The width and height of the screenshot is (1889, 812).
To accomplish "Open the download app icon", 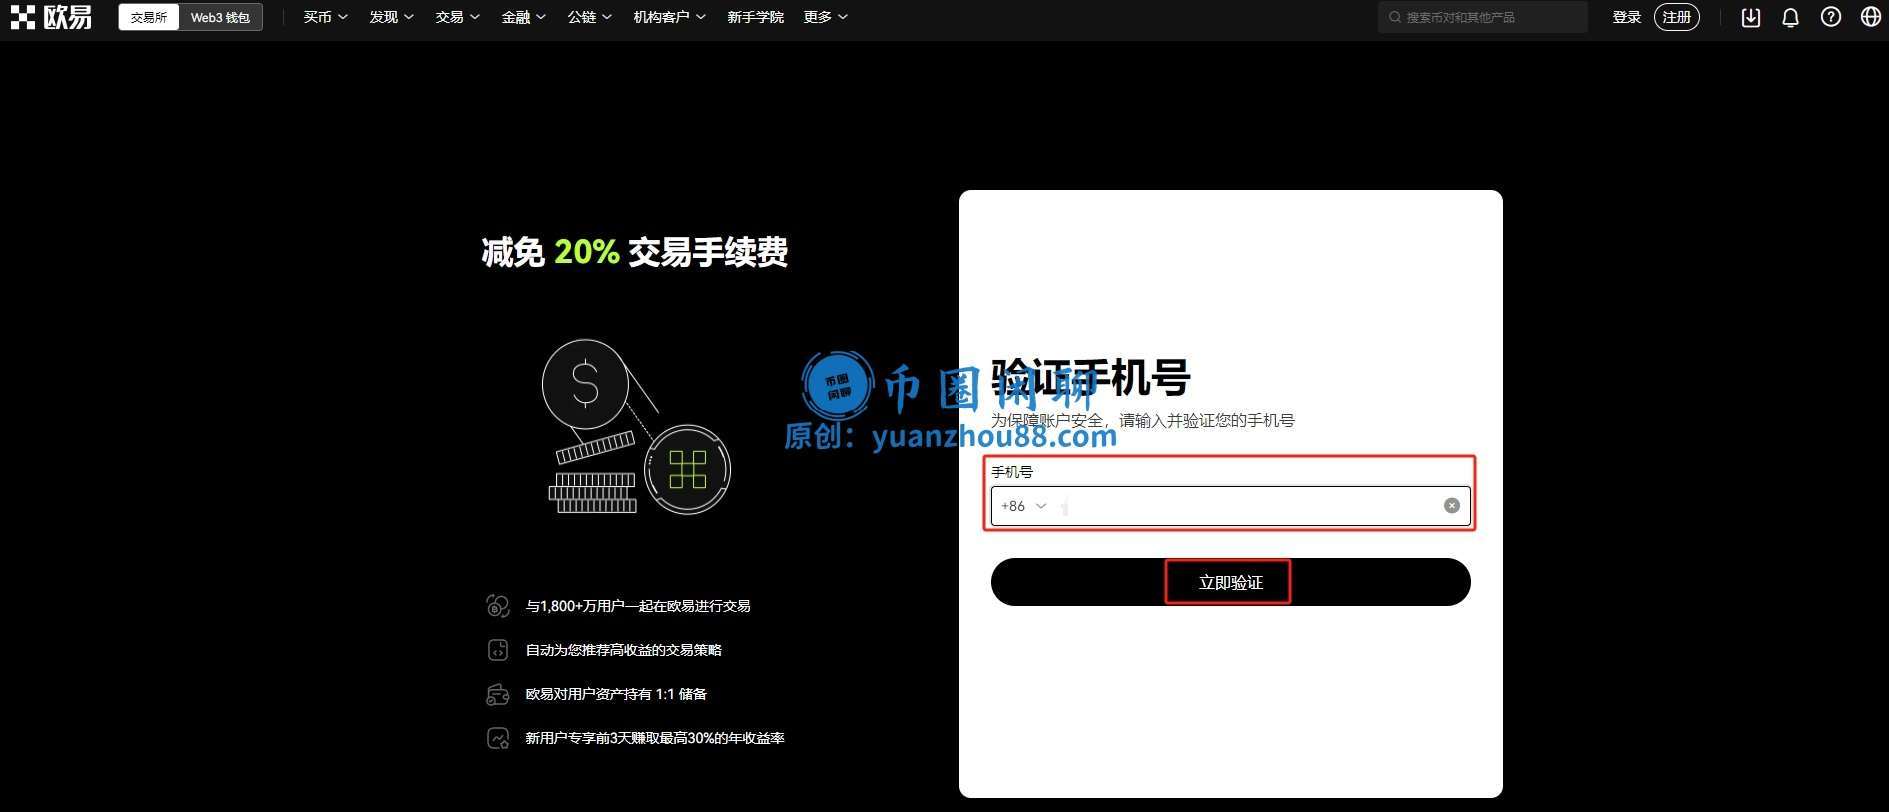I will [1751, 17].
